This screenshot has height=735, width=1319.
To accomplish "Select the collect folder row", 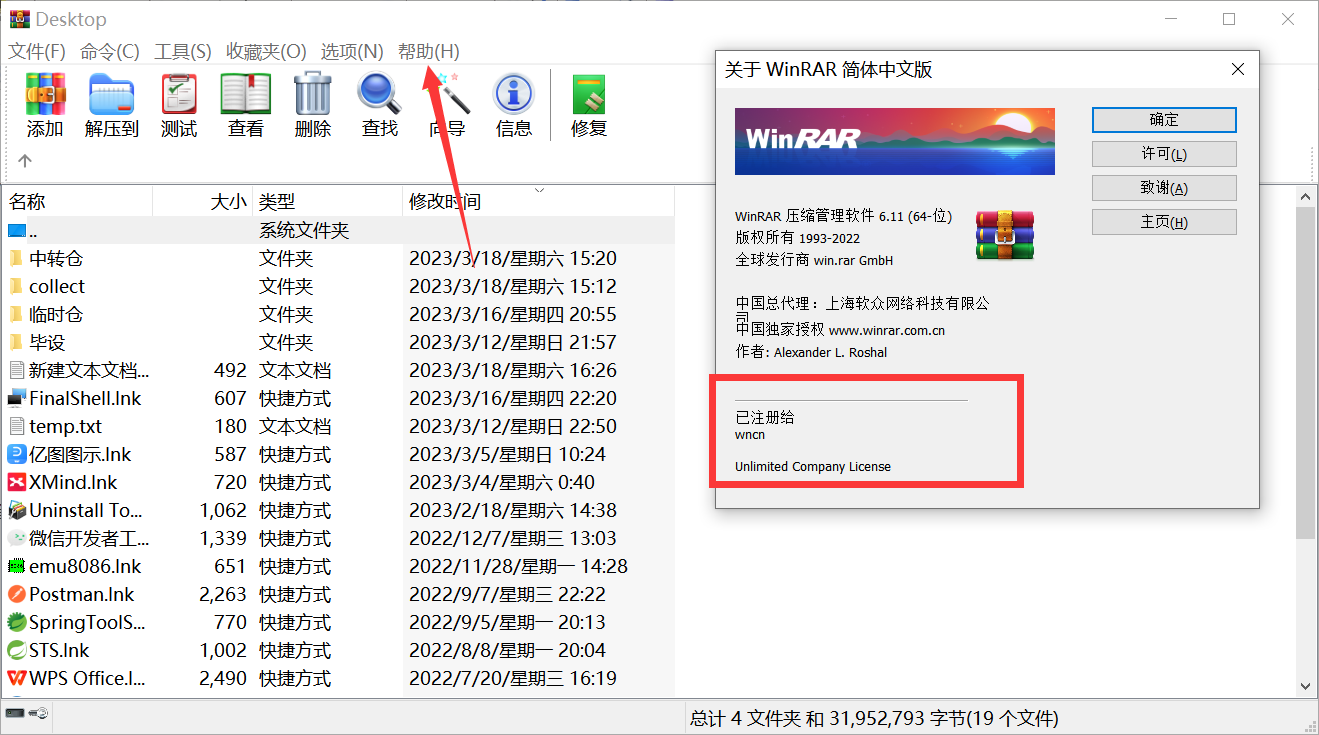I will coord(338,286).
